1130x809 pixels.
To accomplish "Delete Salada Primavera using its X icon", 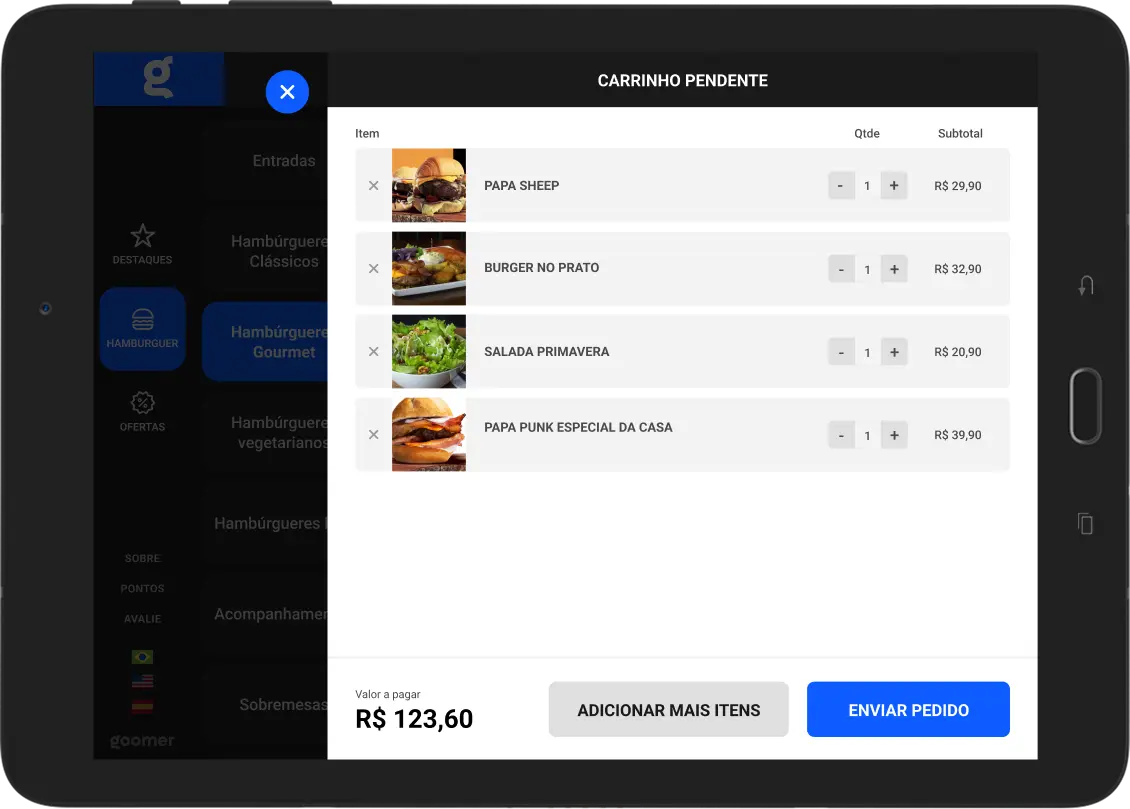I will 373,352.
